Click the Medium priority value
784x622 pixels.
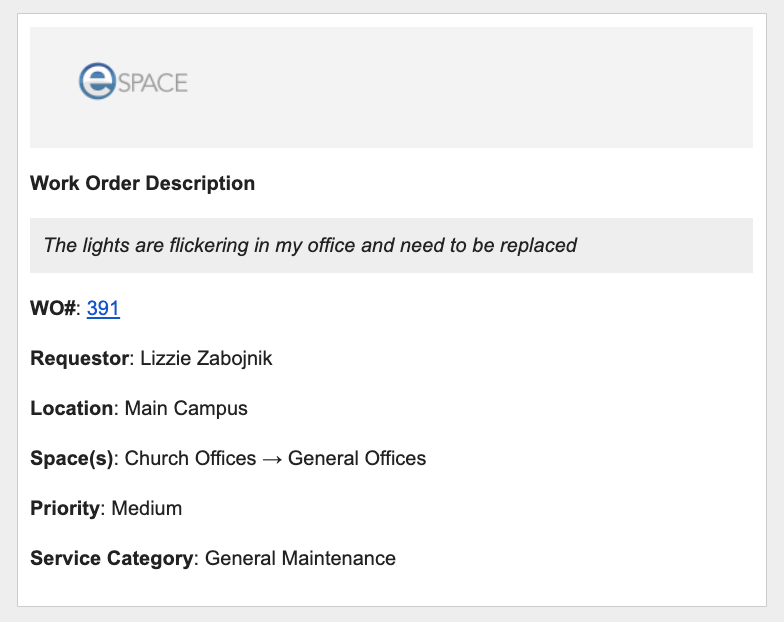pyautogui.click(x=147, y=508)
